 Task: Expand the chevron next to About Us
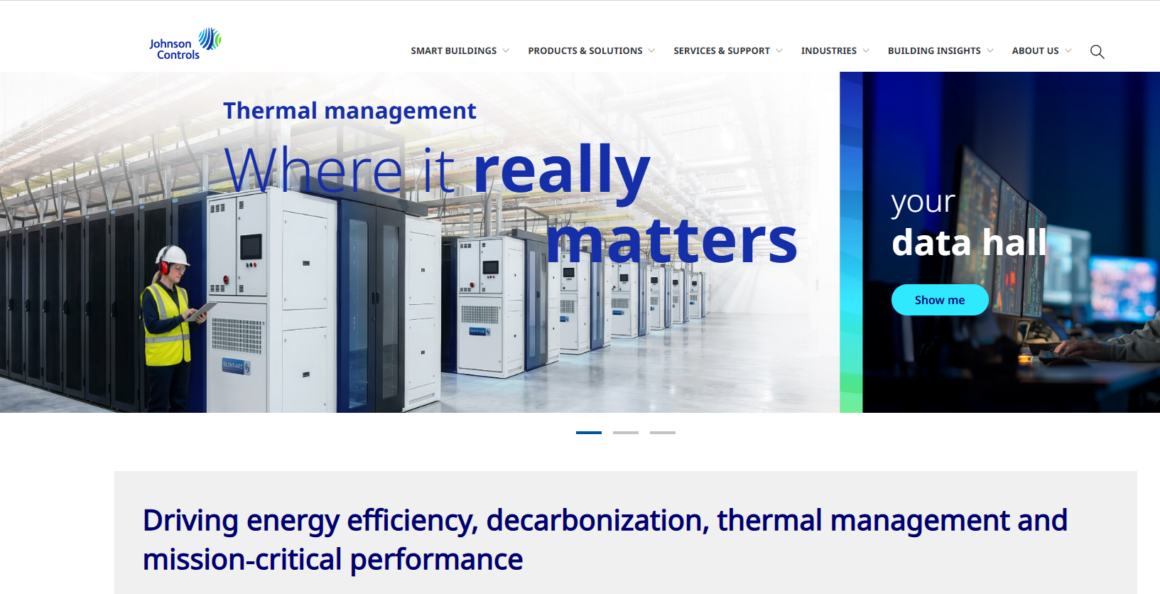tap(1068, 51)
